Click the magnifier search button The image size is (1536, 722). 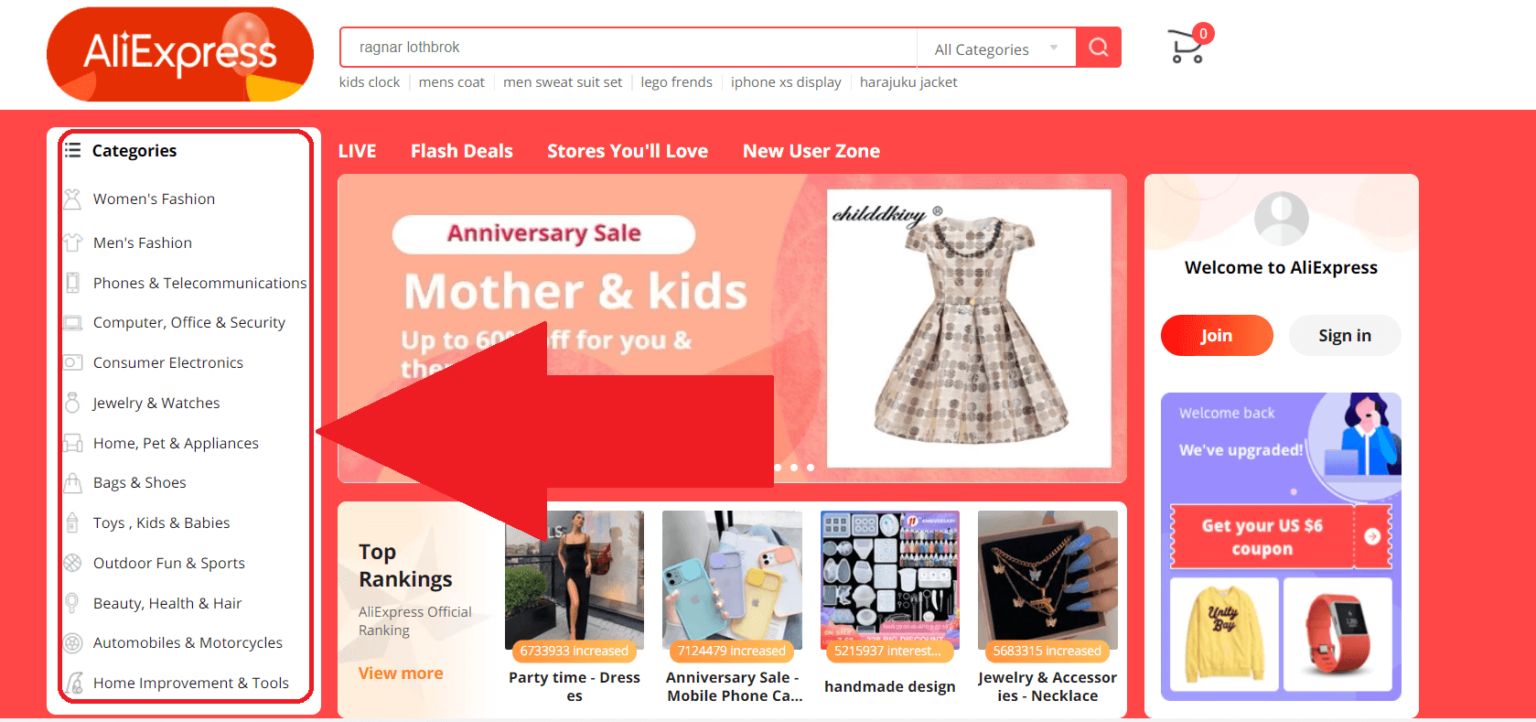[x=1098, y=47]
